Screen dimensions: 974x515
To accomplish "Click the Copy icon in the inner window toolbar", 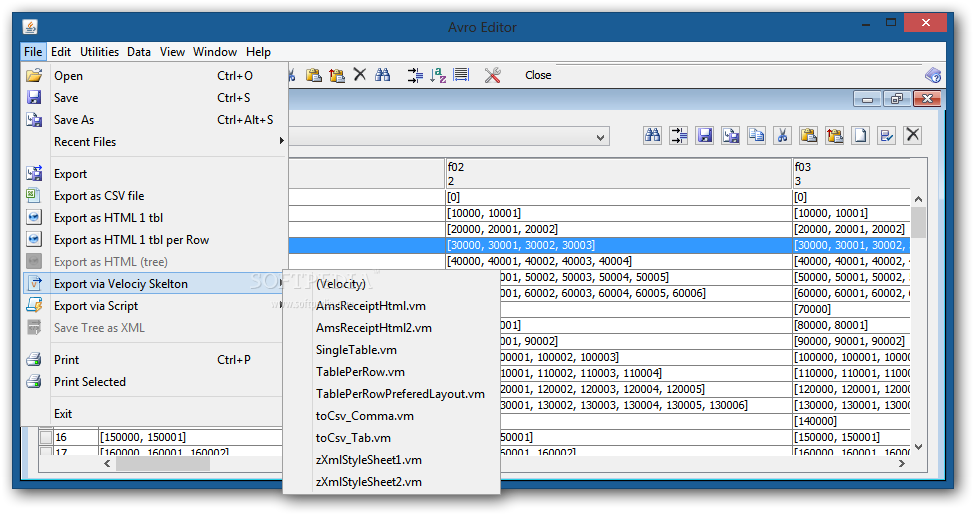I will pos(757,135).
